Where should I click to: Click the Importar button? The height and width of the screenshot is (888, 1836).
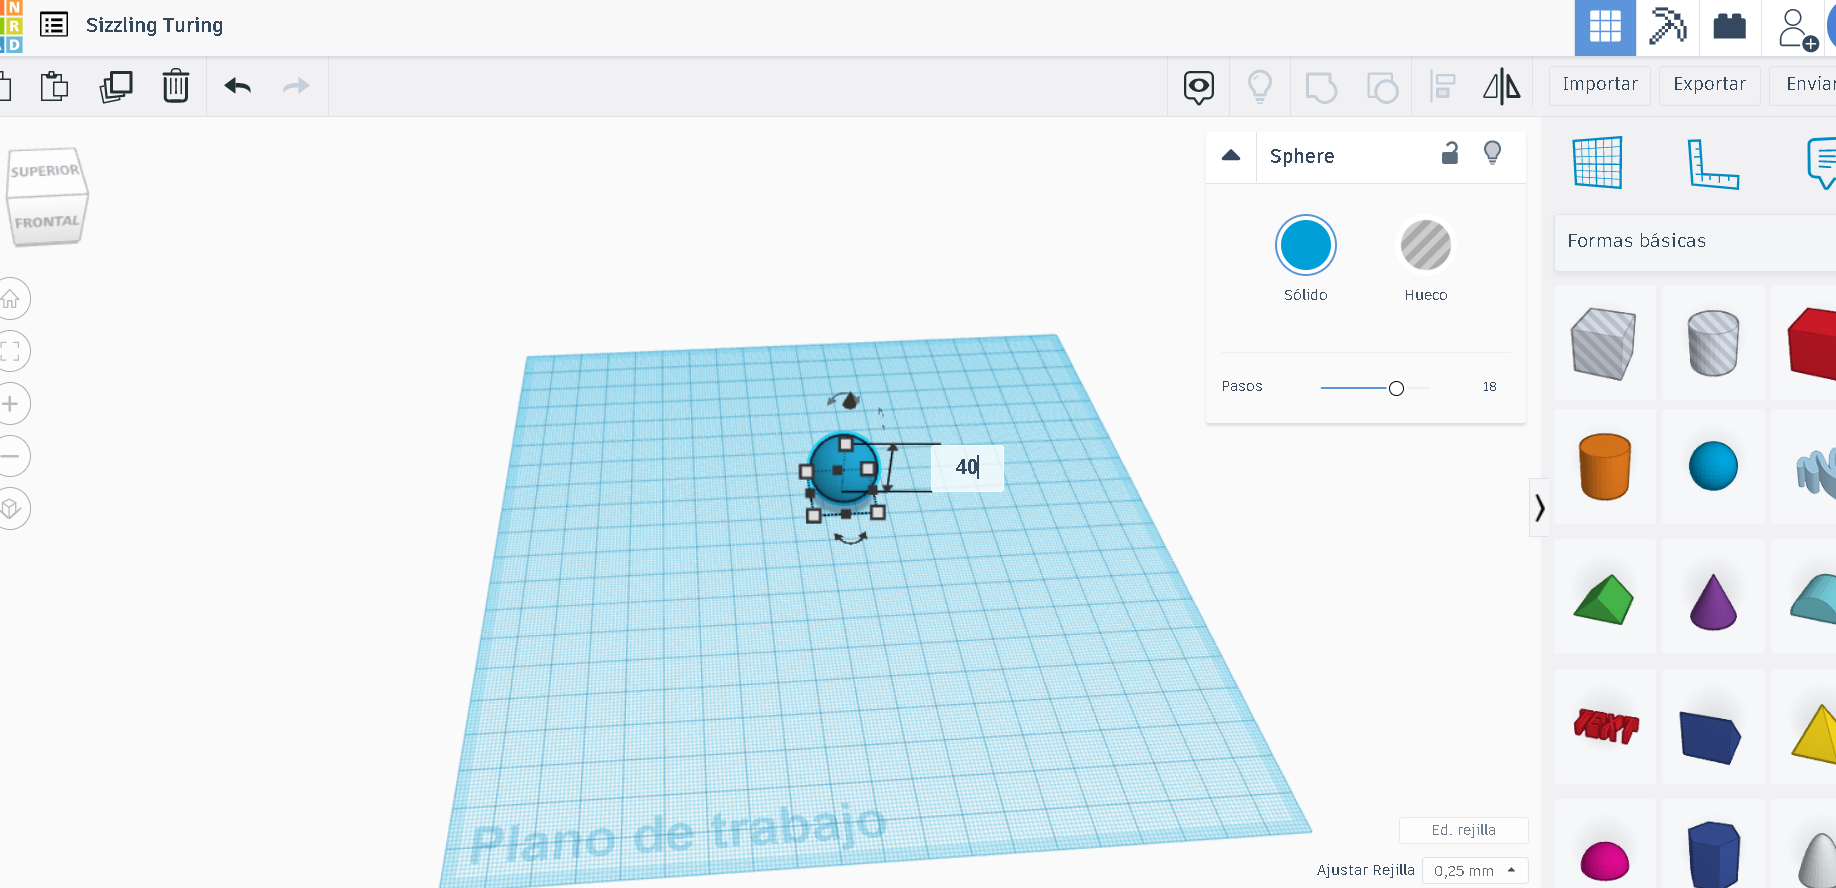(1600, 85)
